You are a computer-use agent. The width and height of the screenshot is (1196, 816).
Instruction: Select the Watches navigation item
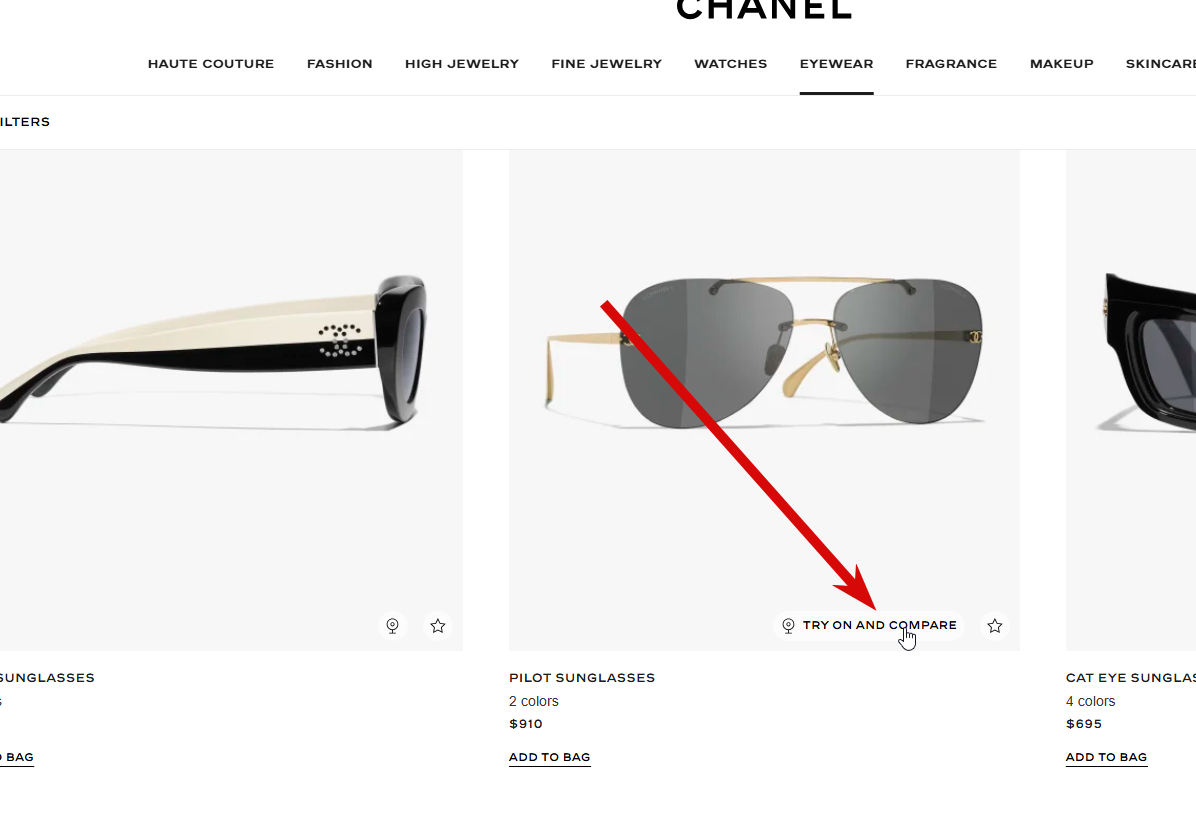point(730,64)
